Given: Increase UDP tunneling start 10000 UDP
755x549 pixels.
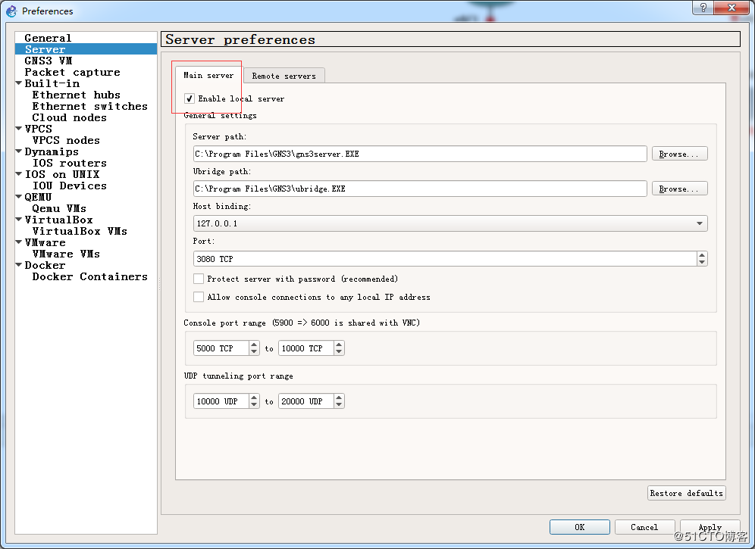Looking at the screenshot, I should tap(254, 397).
